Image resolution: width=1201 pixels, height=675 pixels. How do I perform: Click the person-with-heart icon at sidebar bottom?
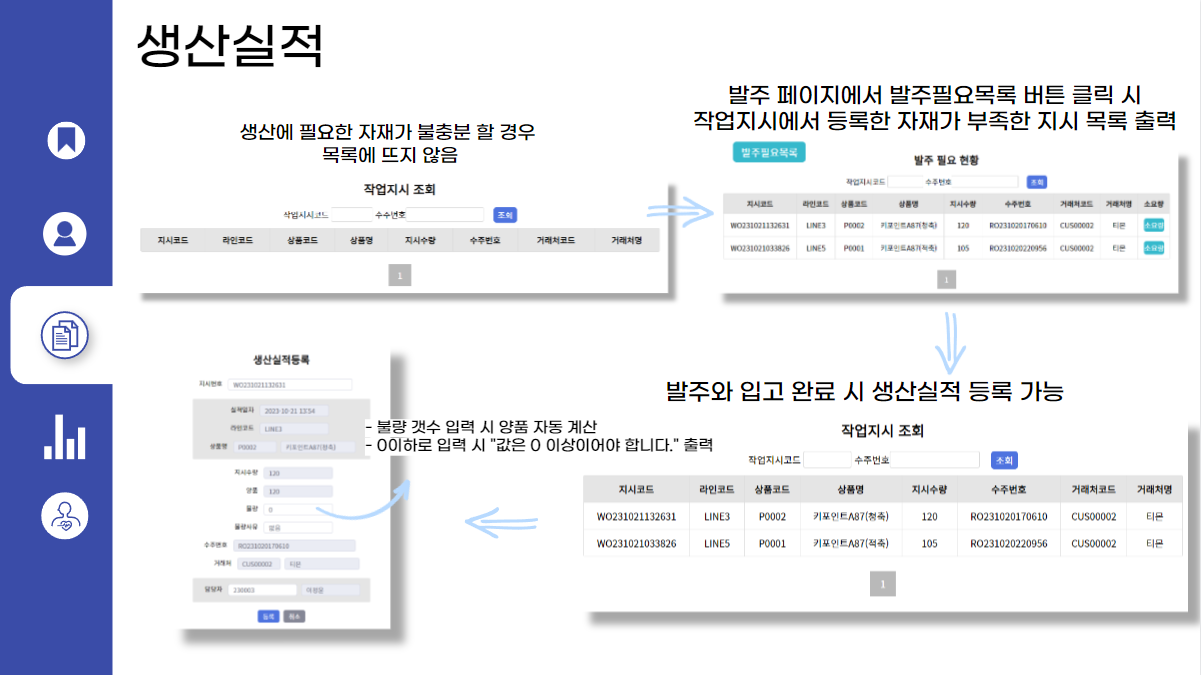63,516
